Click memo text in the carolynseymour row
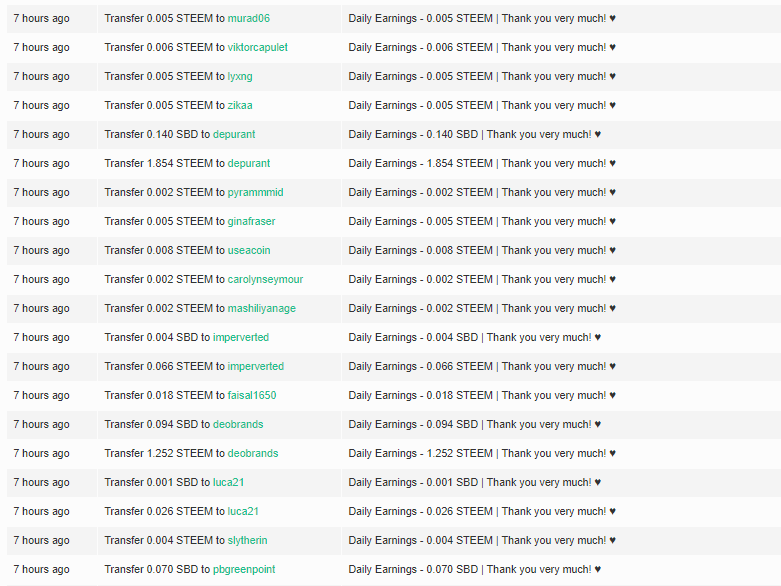This screenshot has width=781, height=586. (482, 279)
